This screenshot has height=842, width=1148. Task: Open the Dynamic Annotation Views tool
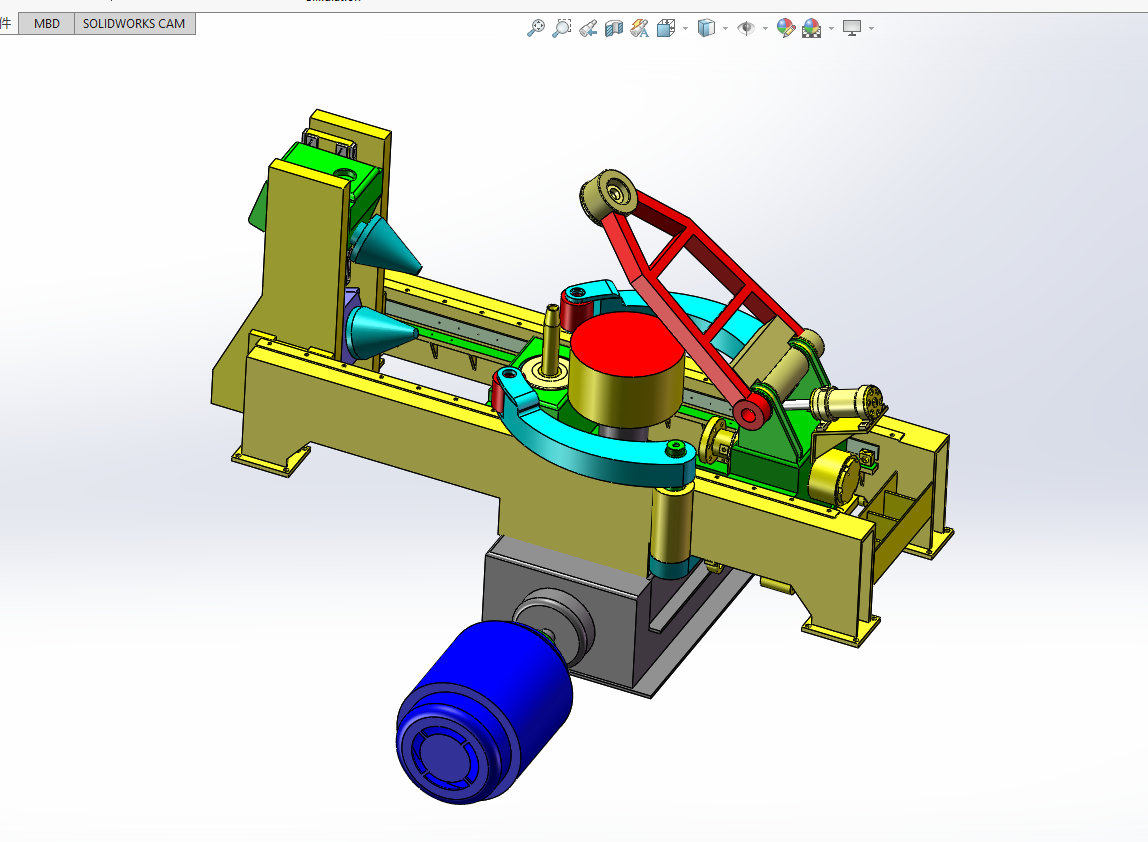(x=640, y=29)
